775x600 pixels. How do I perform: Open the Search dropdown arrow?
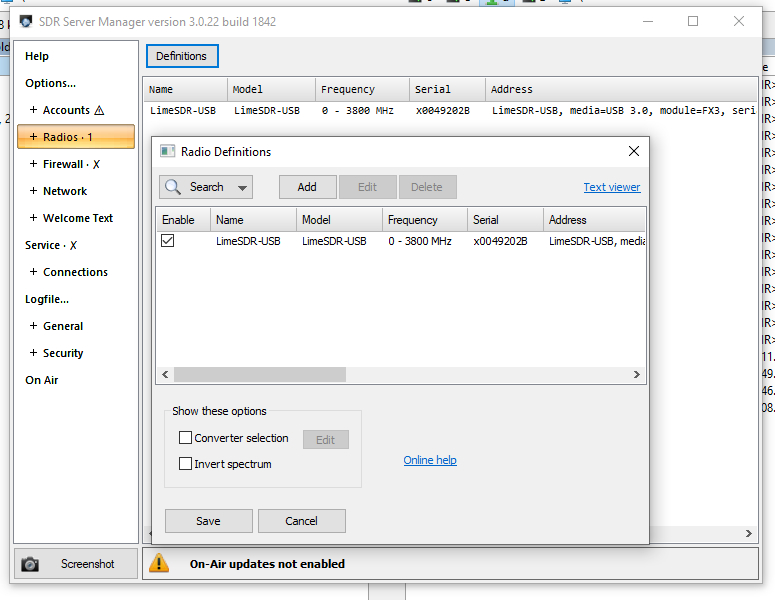point(242,187)
